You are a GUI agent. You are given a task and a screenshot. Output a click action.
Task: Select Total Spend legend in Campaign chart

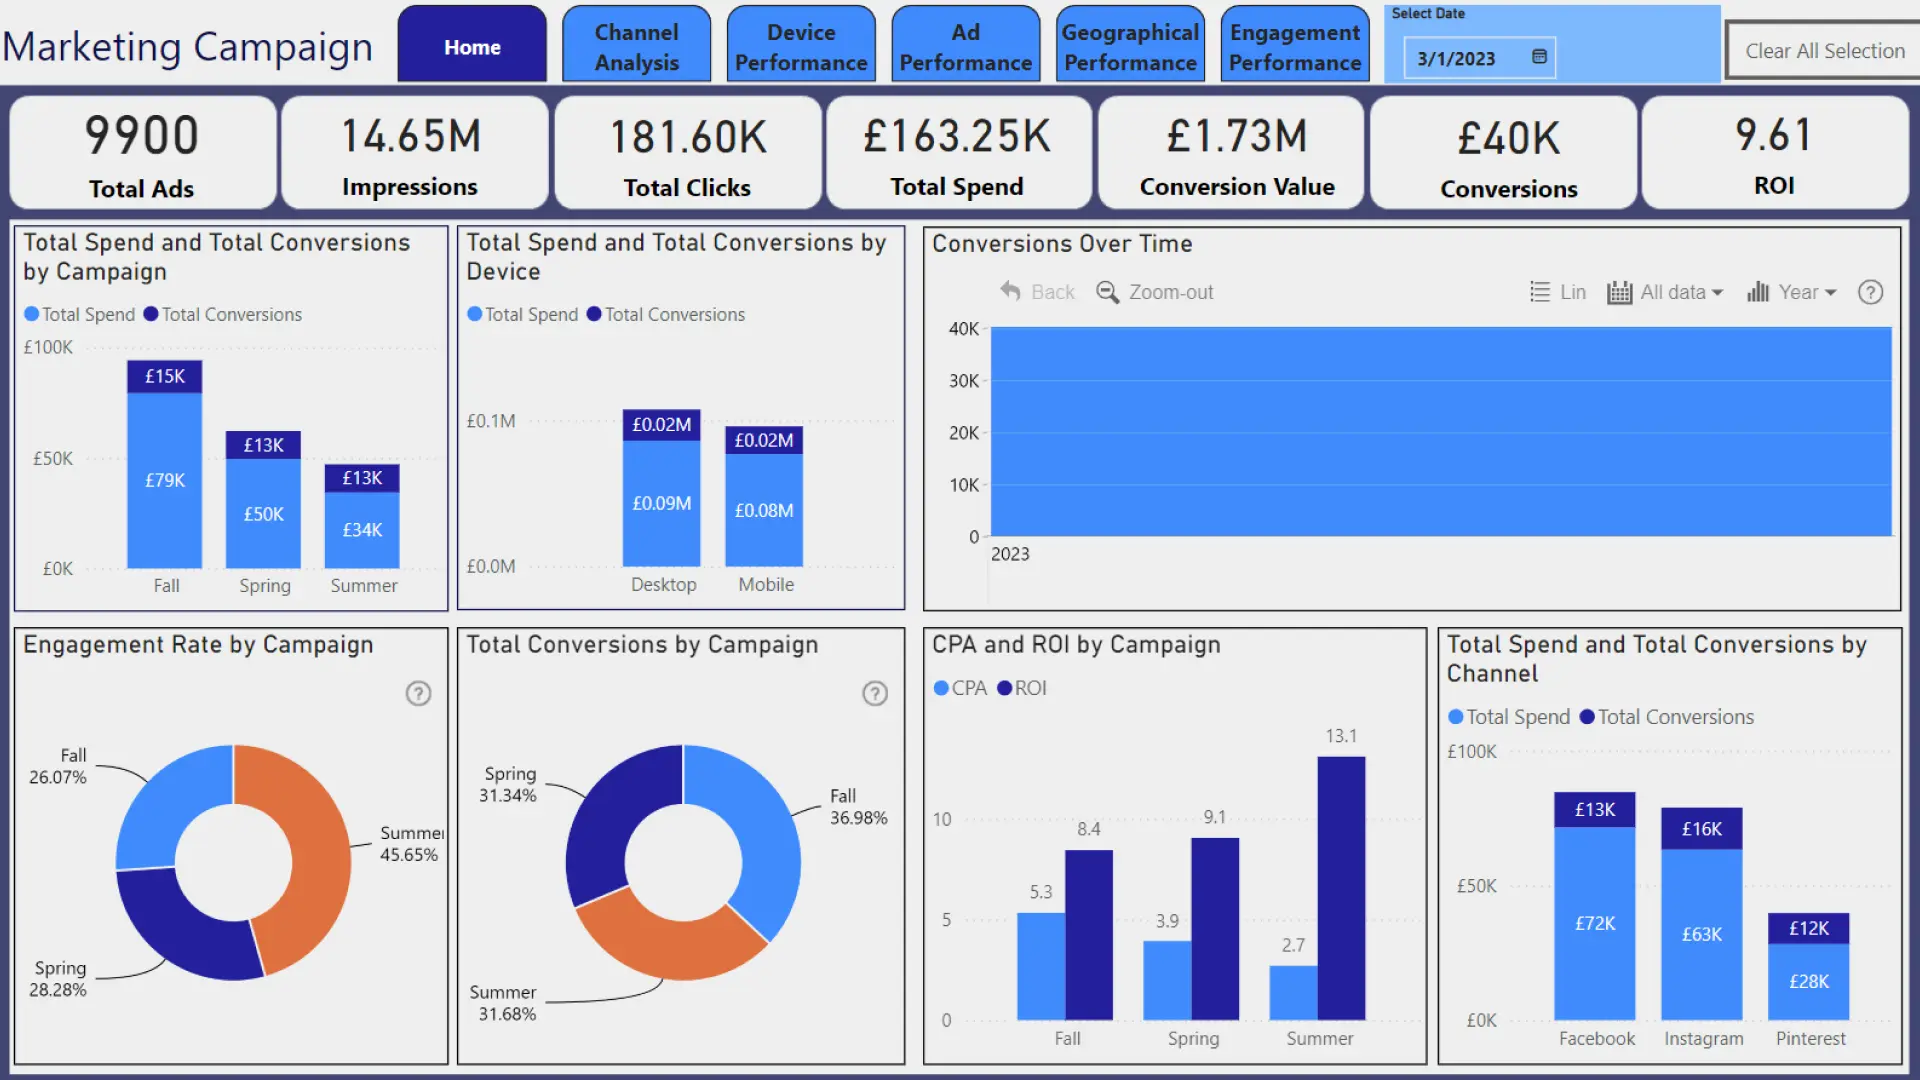point(79,314)
